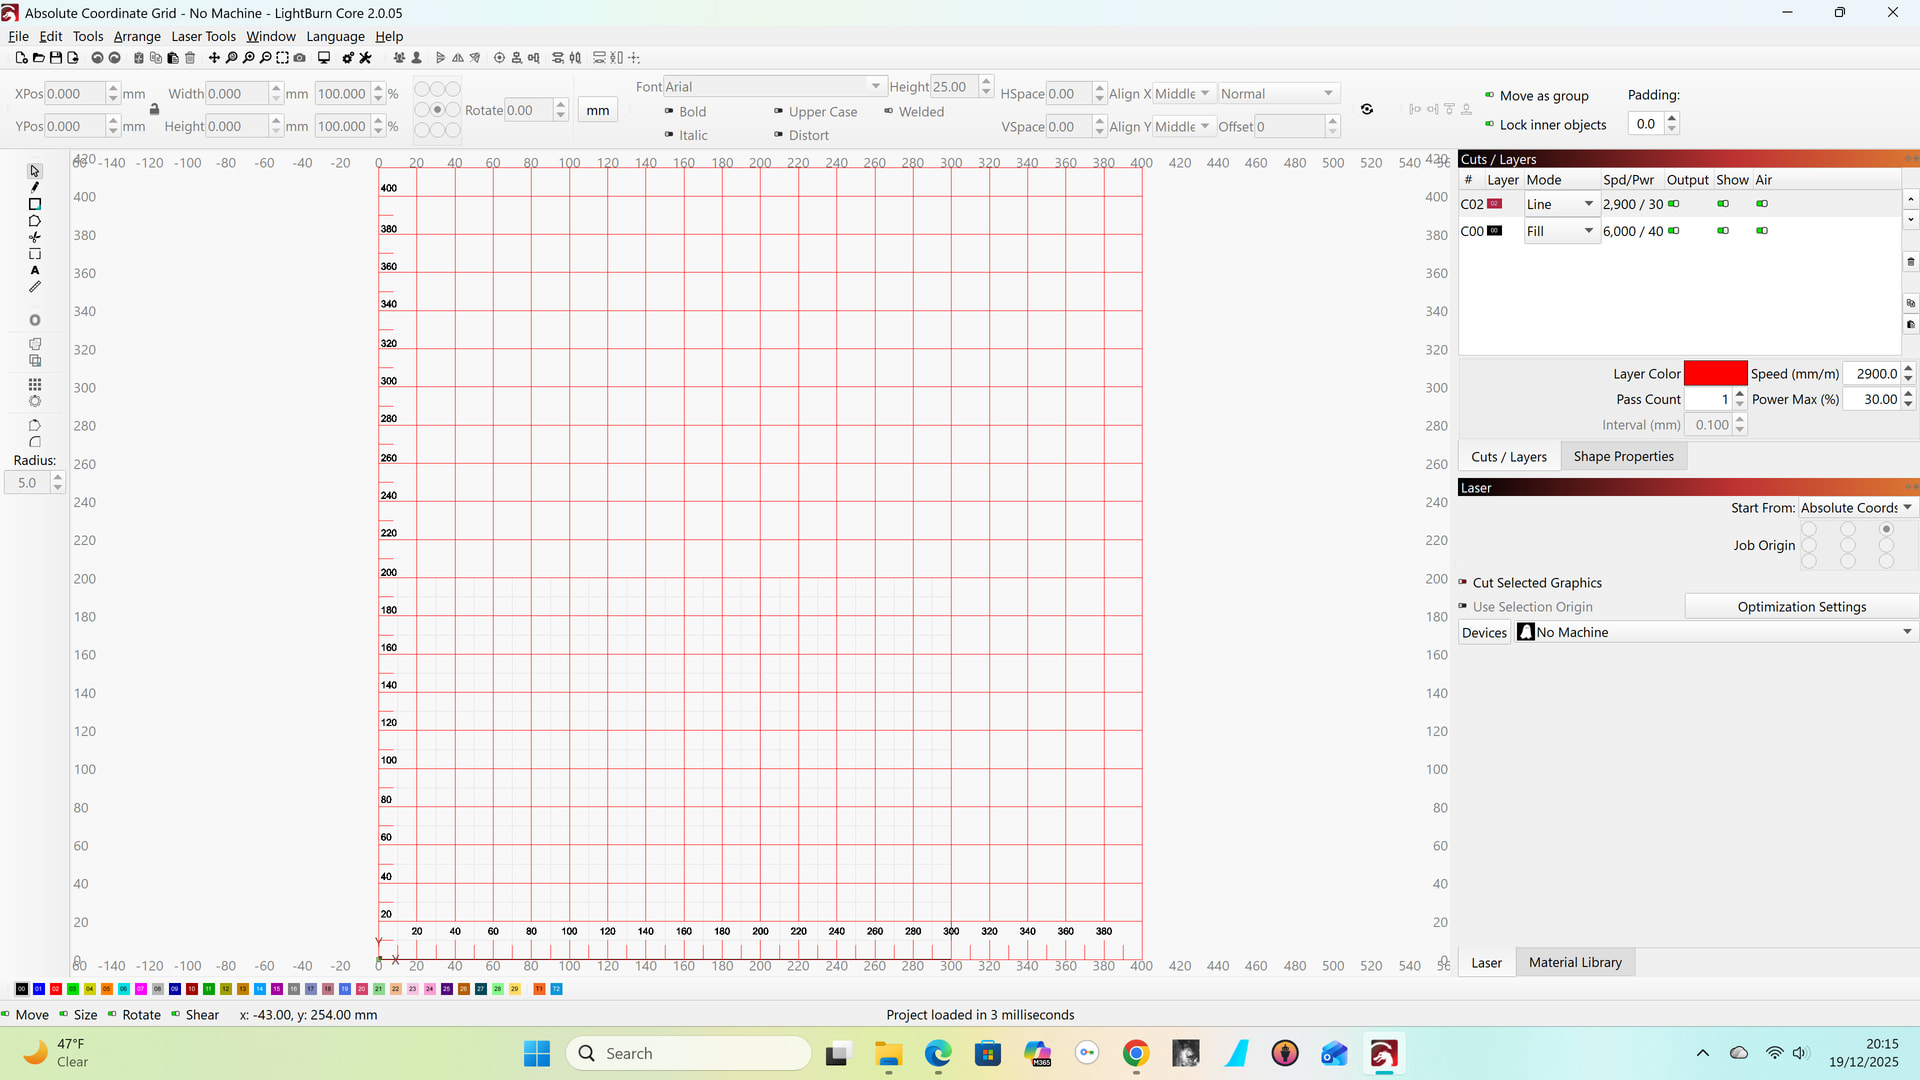Switch to the Shape Properties tab
The height and width of the screenshot is (1080, 1920).
pyautogui.click(x=1623, y=457)
